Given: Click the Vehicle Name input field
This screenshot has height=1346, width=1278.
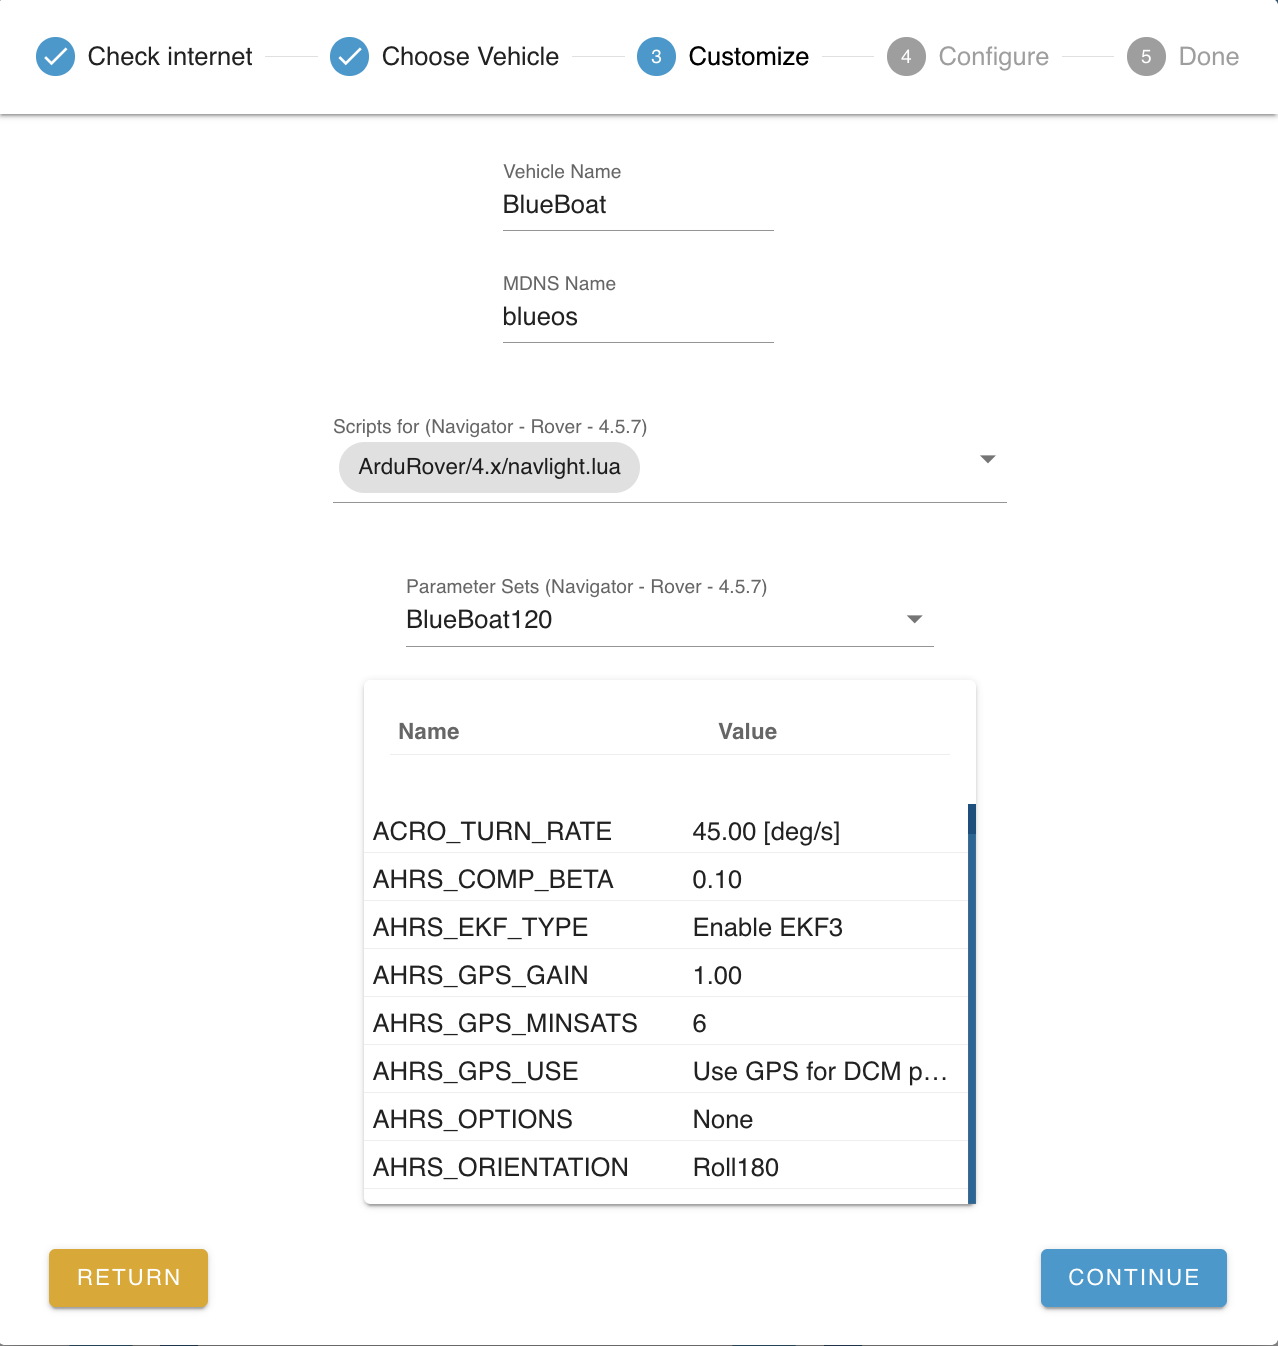Looking at the screenshot, I should click(x=638, y=205).
